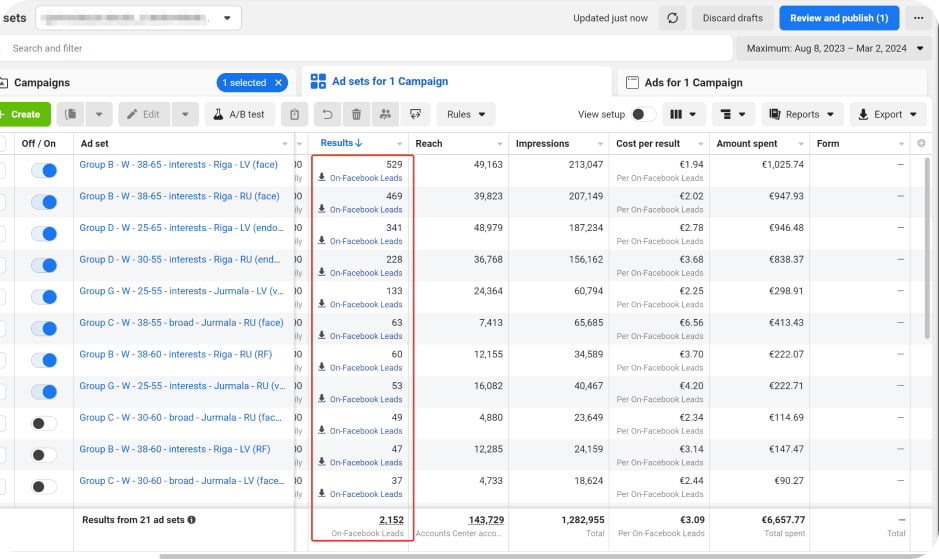Viewport: 939px width, 559px height.
Task: Click the Review and publish button
Action: [x=838, y=18]
